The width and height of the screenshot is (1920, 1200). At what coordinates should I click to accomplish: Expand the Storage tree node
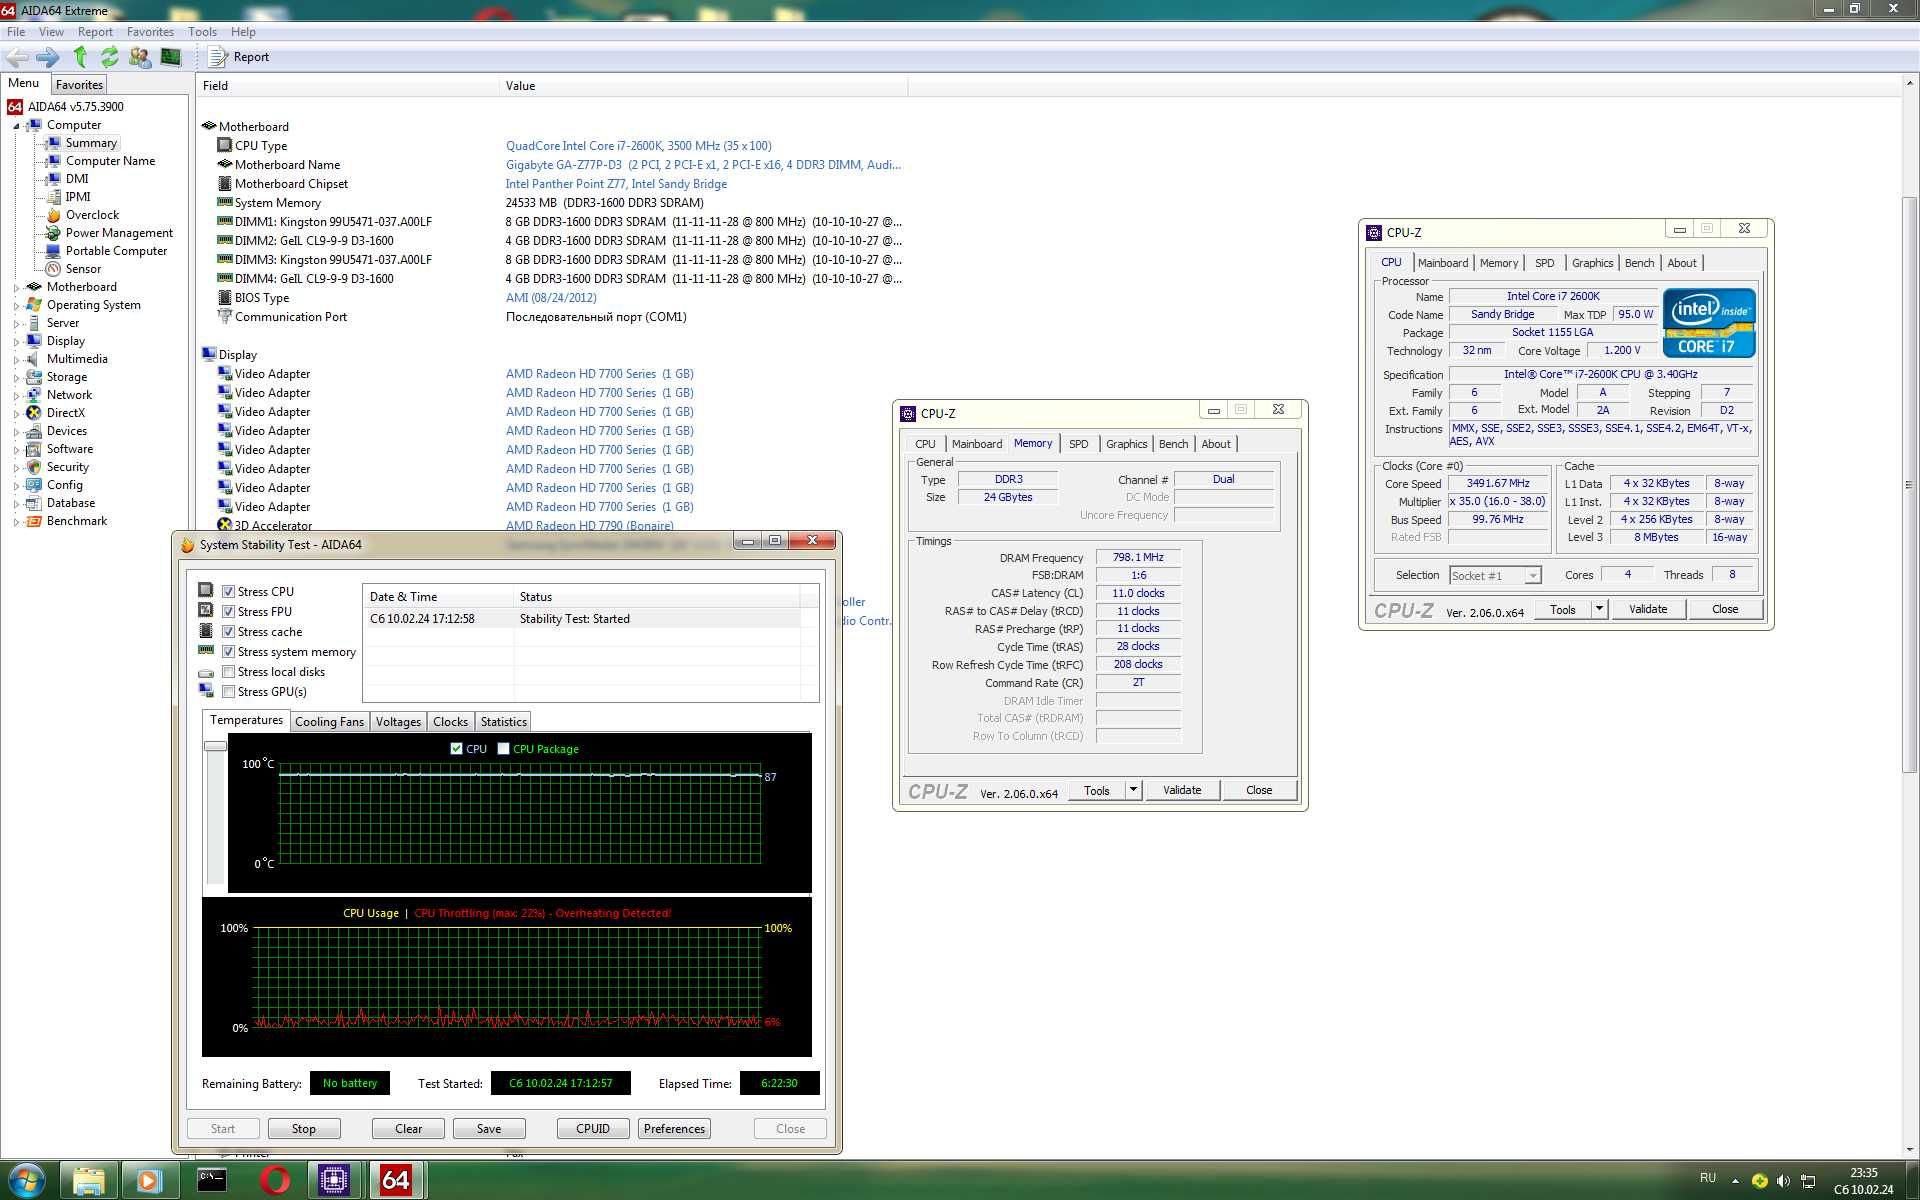(x=16, y=378)
